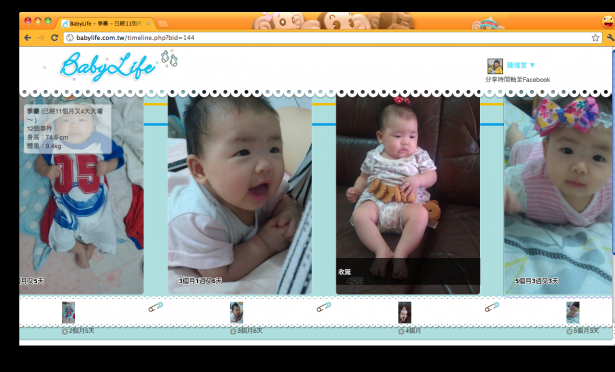Select the 4個月 timeline thumbnail
Image resolution: width=615 pixels, height=372 pixels.
tap(404, 312)
